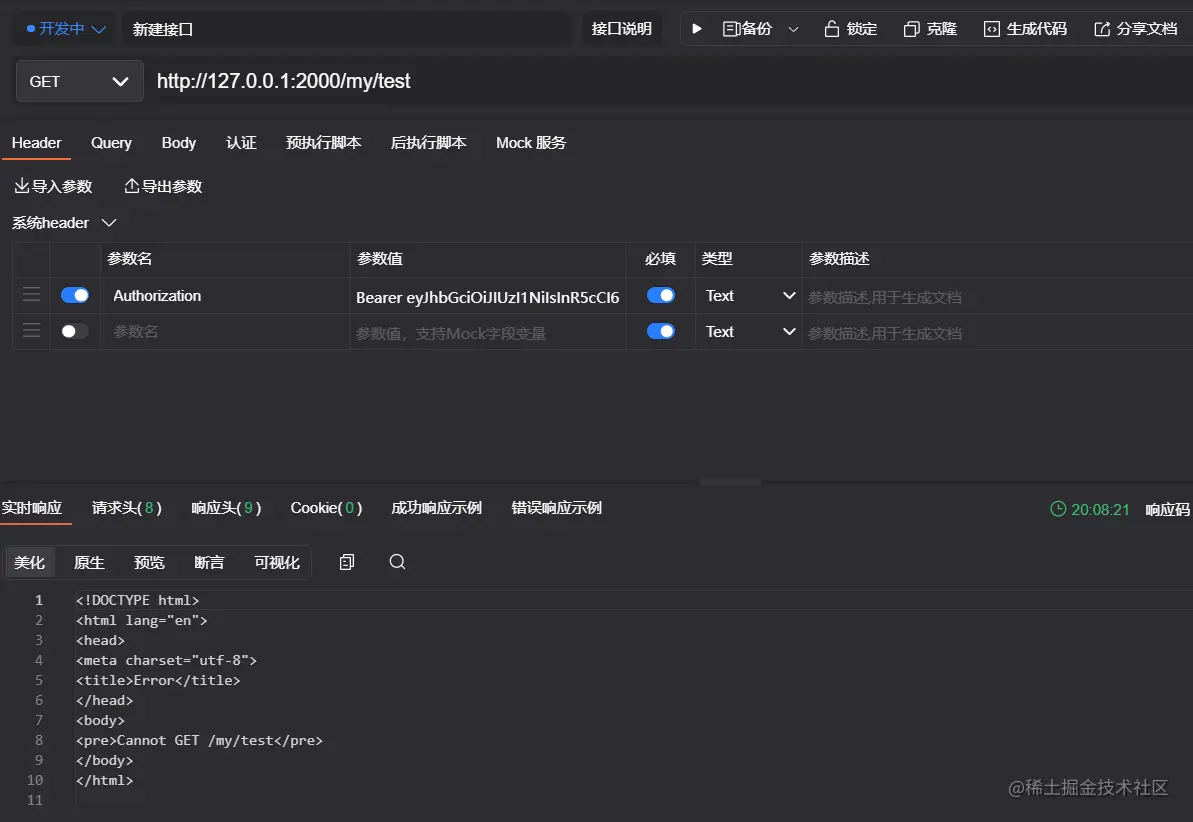1193x822 pixels.
Task: Click the 接口说明 button
Action: [x=622, y=29]
